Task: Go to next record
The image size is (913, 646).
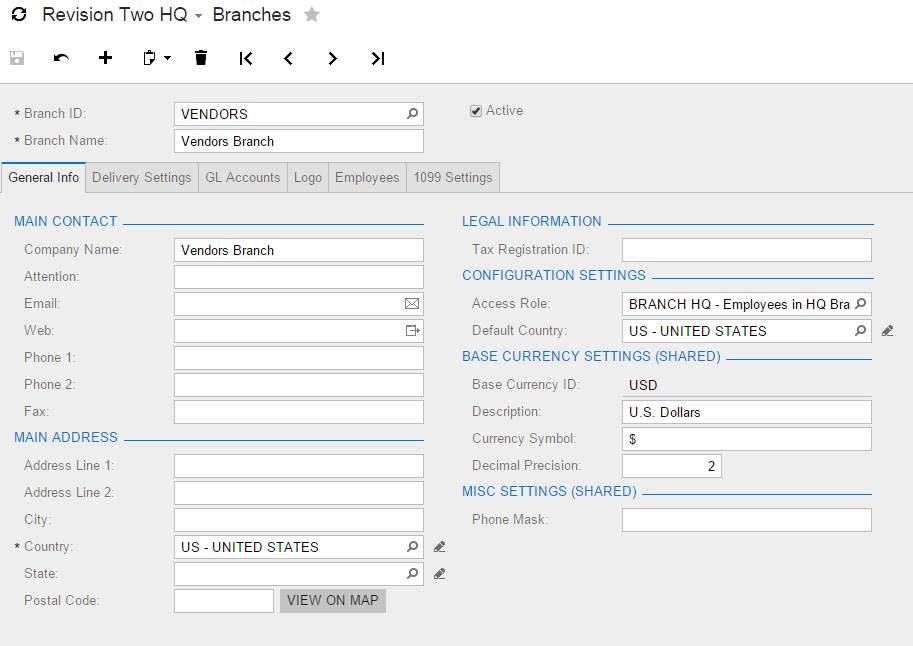Action: (332, 58)
